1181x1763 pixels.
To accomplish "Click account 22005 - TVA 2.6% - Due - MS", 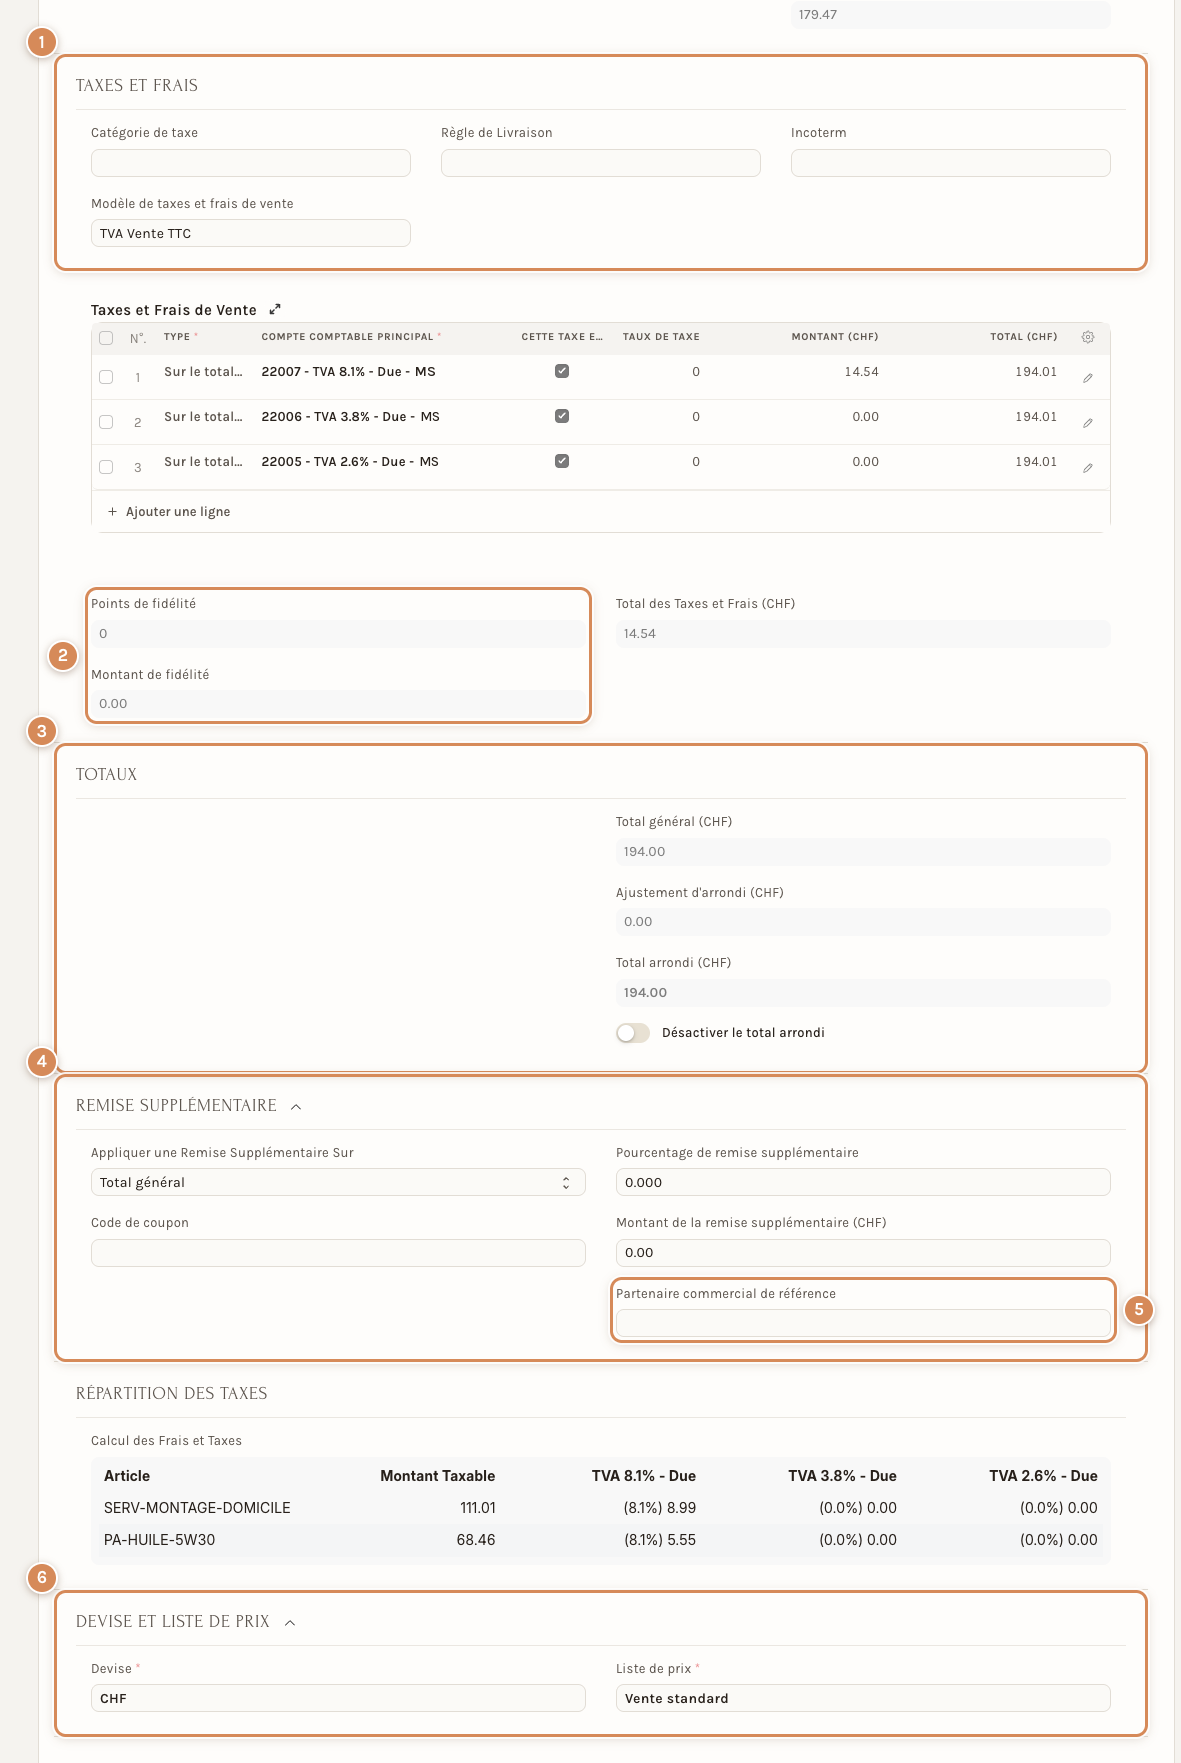I will click(x=350, y=462).
